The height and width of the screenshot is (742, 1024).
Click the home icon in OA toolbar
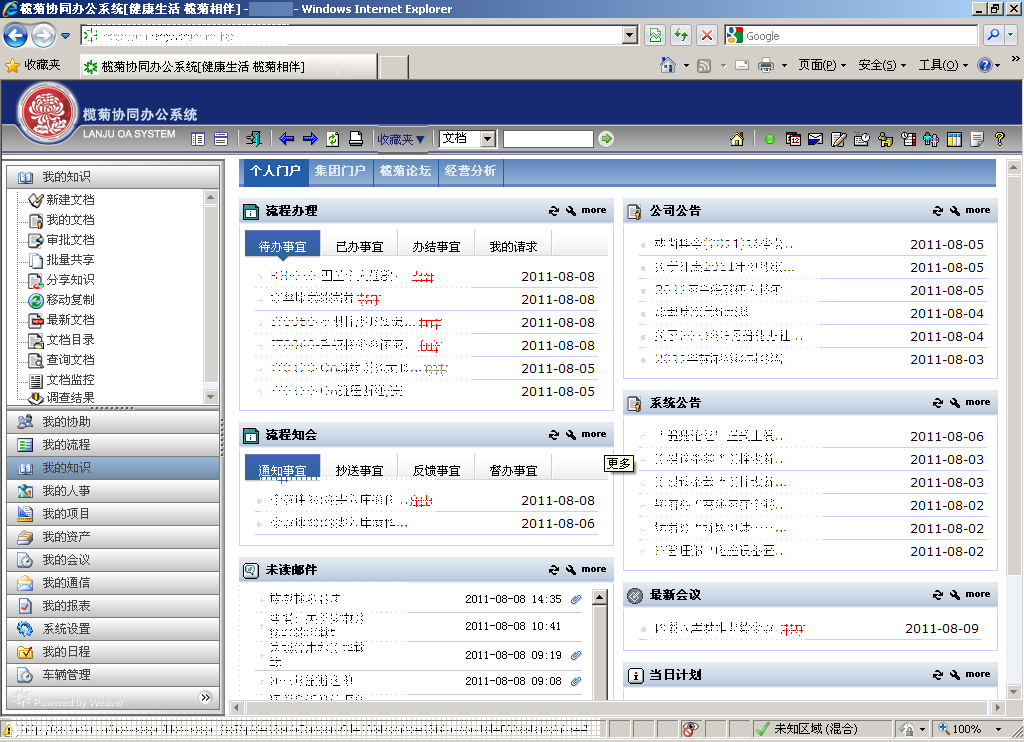(737, 139)
